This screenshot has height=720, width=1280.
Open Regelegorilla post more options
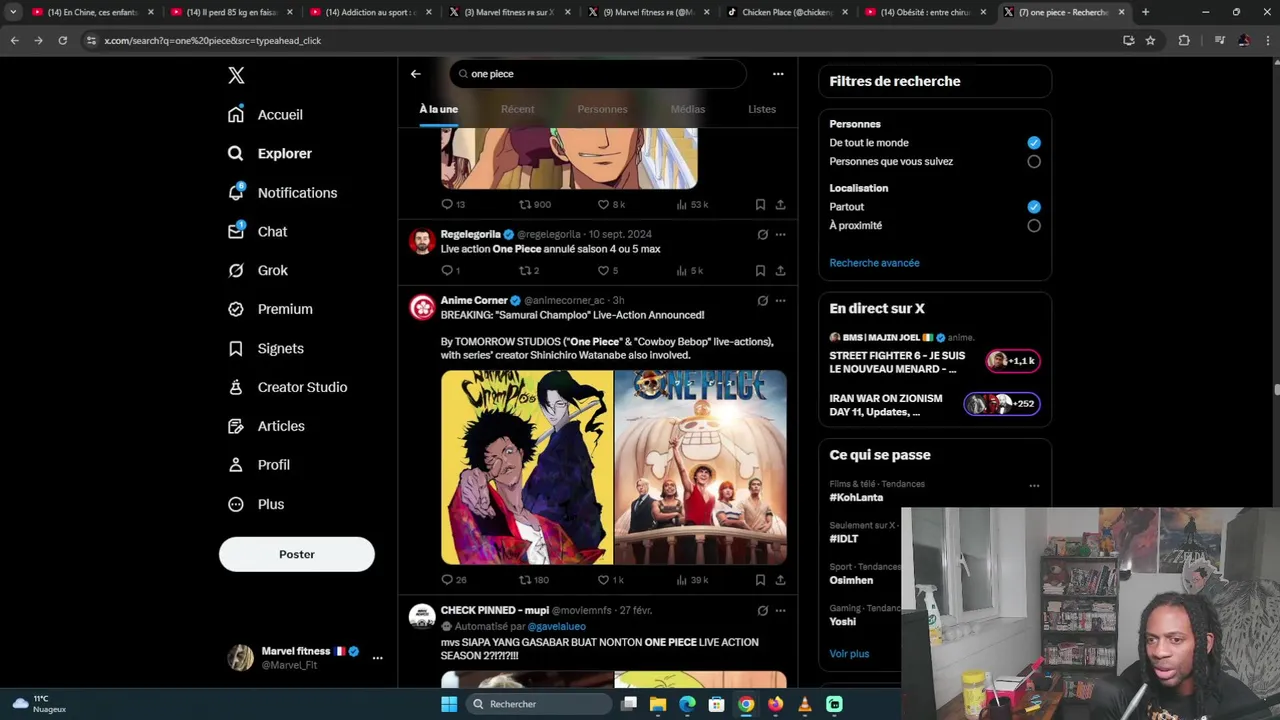(780, 235)
